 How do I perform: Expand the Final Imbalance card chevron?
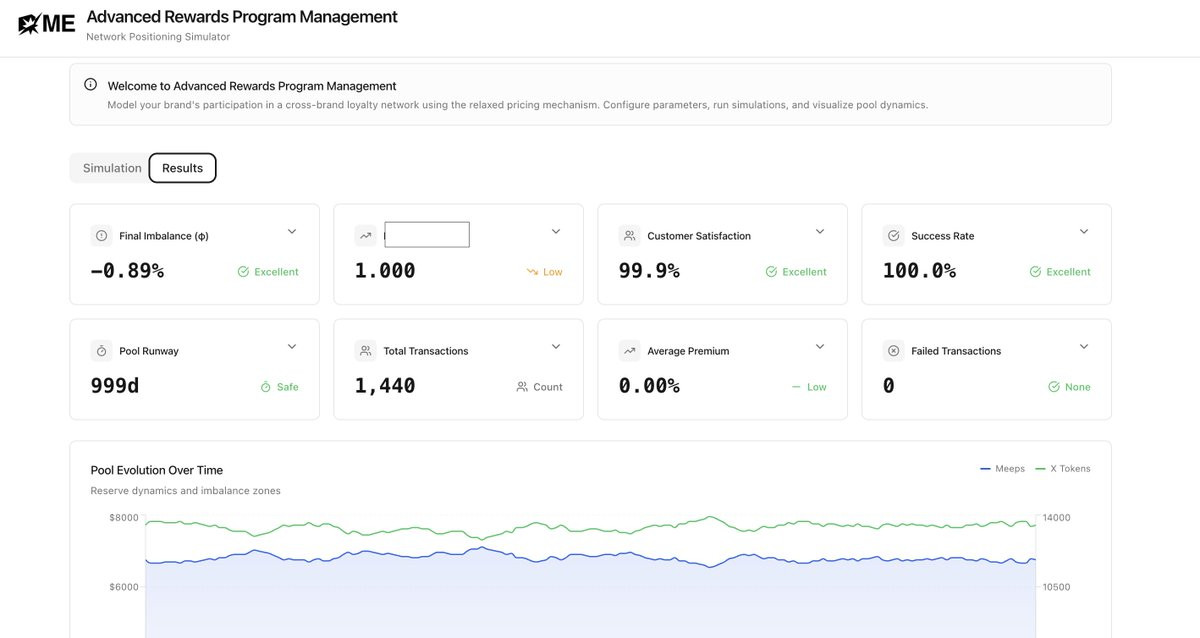pyautogui.click(x=292, y=232)
